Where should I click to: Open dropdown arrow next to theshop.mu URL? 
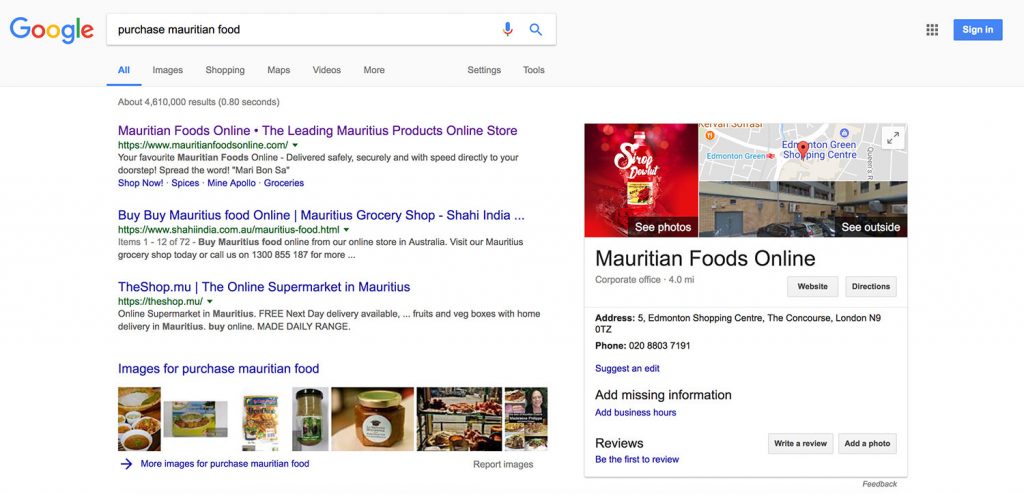(x=210, y=302)
